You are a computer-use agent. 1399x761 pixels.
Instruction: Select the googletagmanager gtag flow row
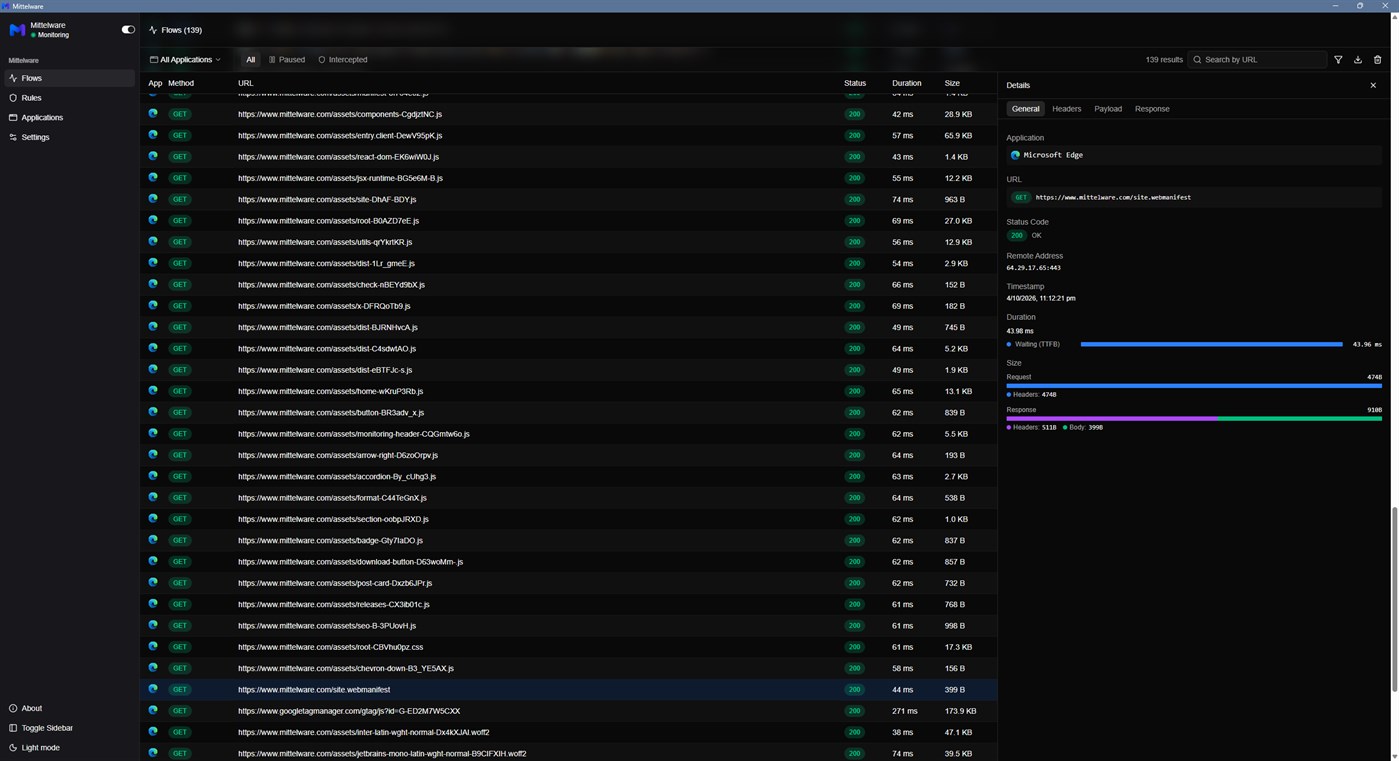(568, 711)
